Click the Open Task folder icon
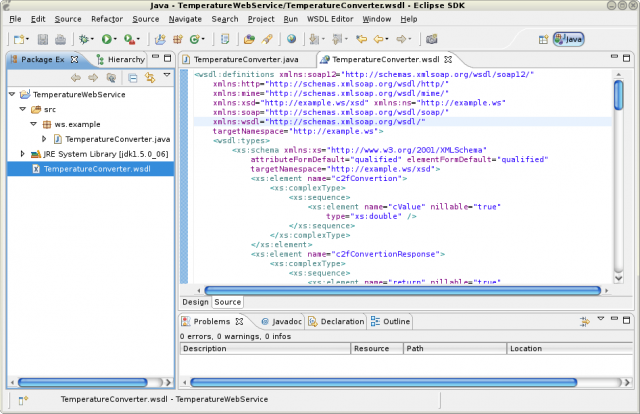Screen dimensions: 640x414 [x=249, y=39]
